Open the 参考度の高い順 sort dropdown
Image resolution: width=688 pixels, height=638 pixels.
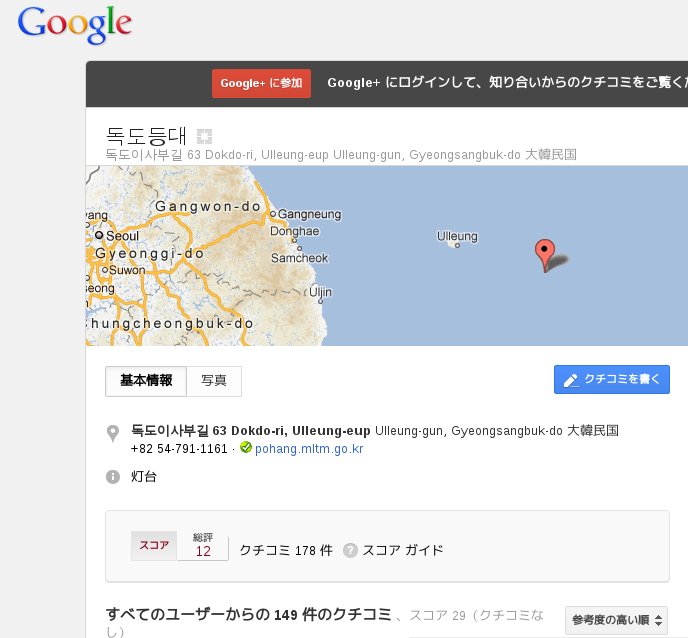pyautogui.click(x=616, y=620)
